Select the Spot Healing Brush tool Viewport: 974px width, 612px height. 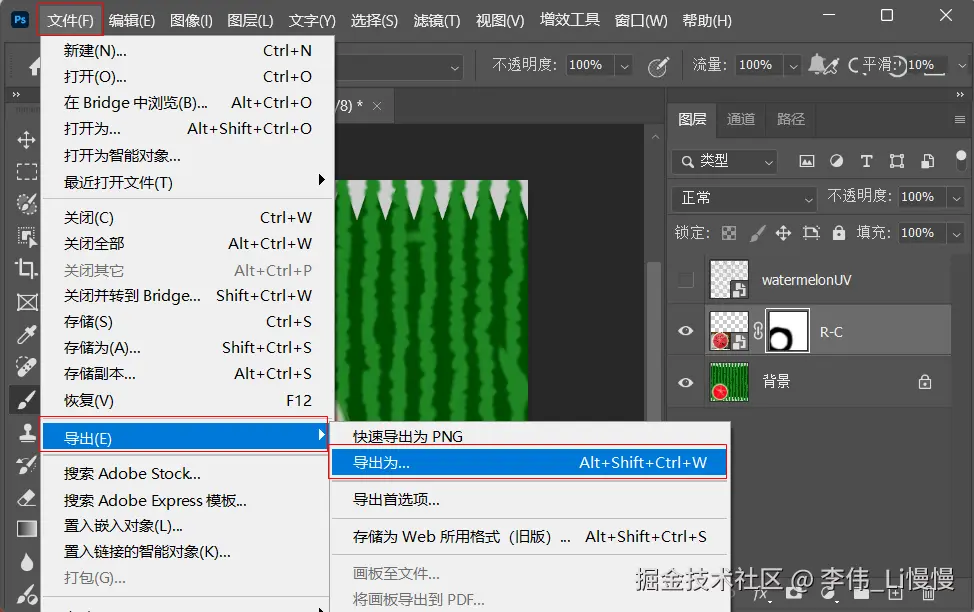(26, 367)
